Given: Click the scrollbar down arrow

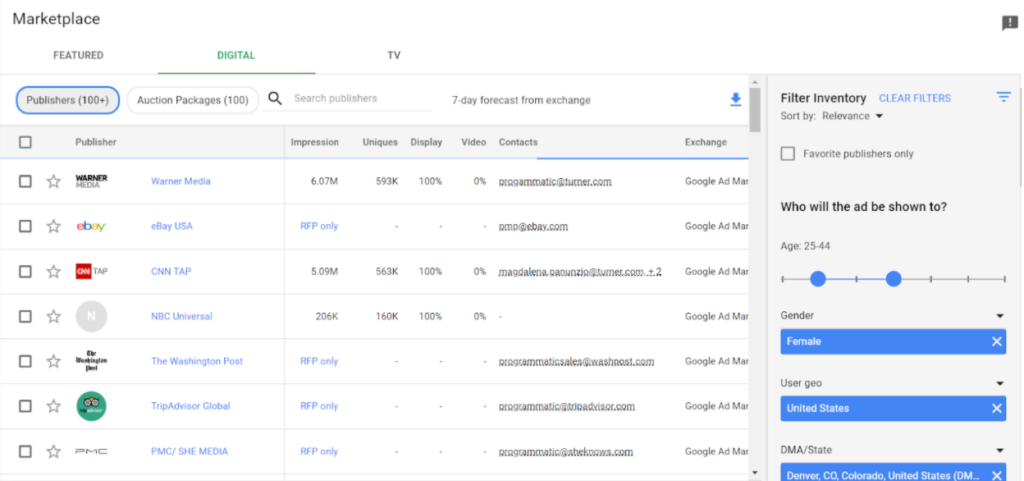Looking at the screenshot, I should [755, 473].
